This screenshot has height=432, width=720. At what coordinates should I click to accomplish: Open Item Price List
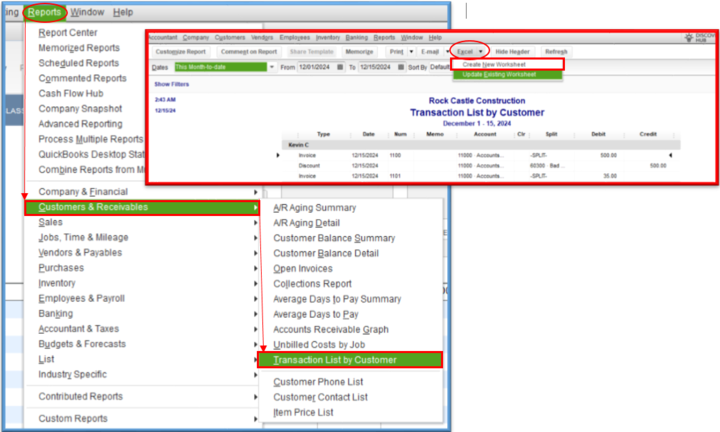pyautogui.click(x=304, y=412)
